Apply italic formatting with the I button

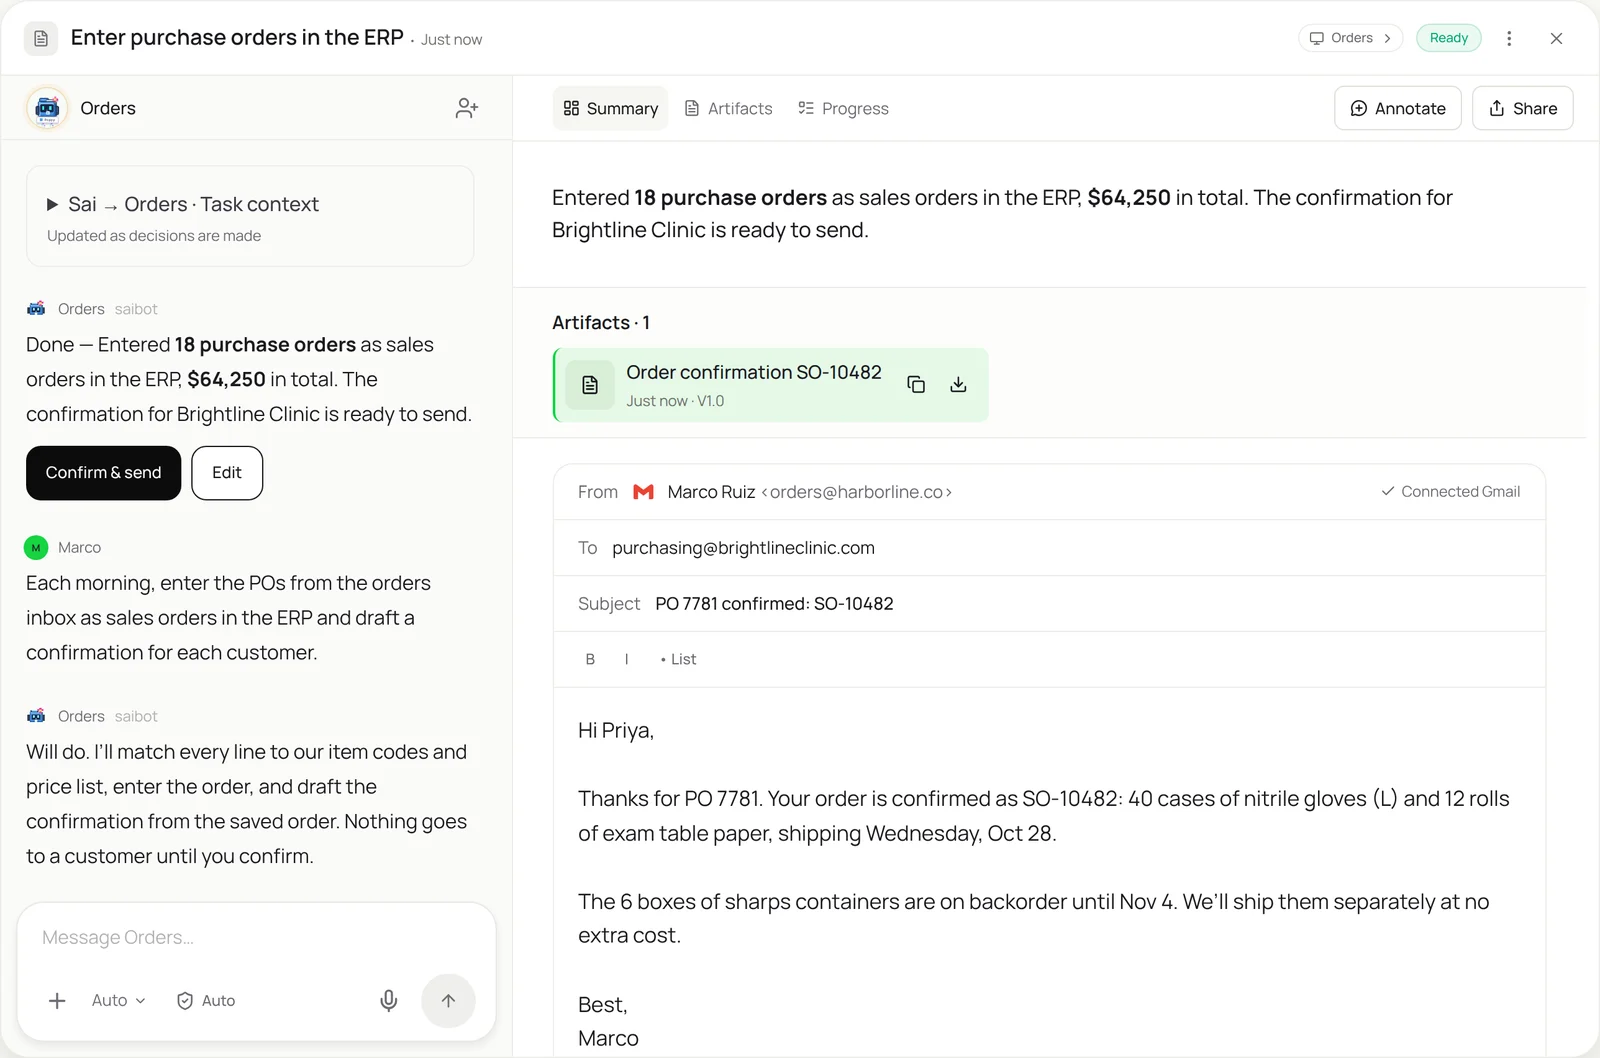(627, 659)
